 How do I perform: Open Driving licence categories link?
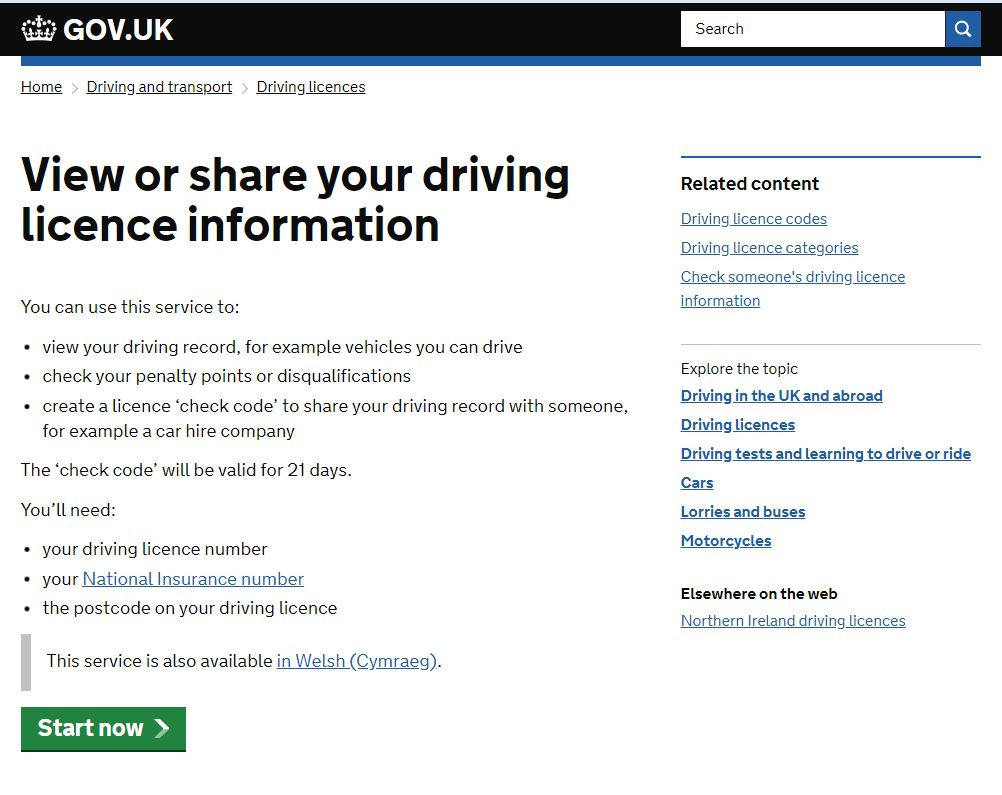click(769, 247)
